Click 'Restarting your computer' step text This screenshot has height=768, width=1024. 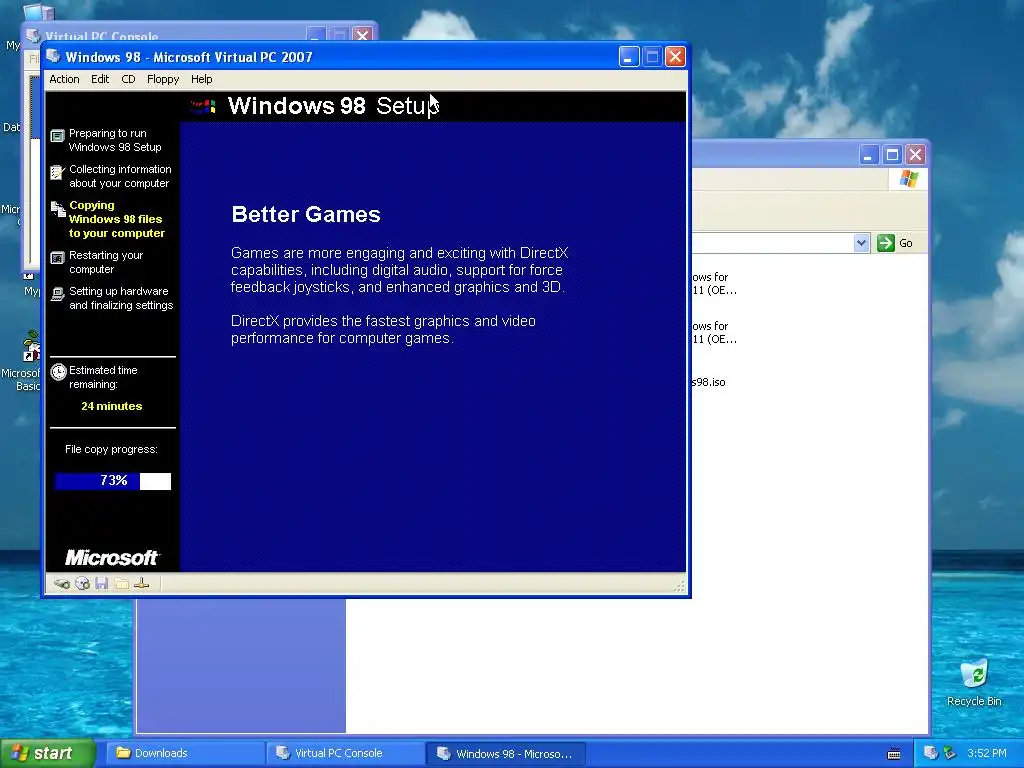coord(106,263)
